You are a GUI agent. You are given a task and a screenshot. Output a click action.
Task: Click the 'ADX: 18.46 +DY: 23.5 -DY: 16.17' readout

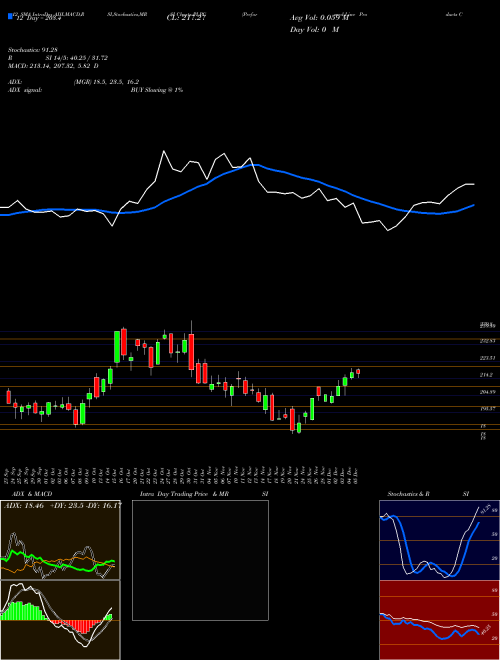(63, 505)
